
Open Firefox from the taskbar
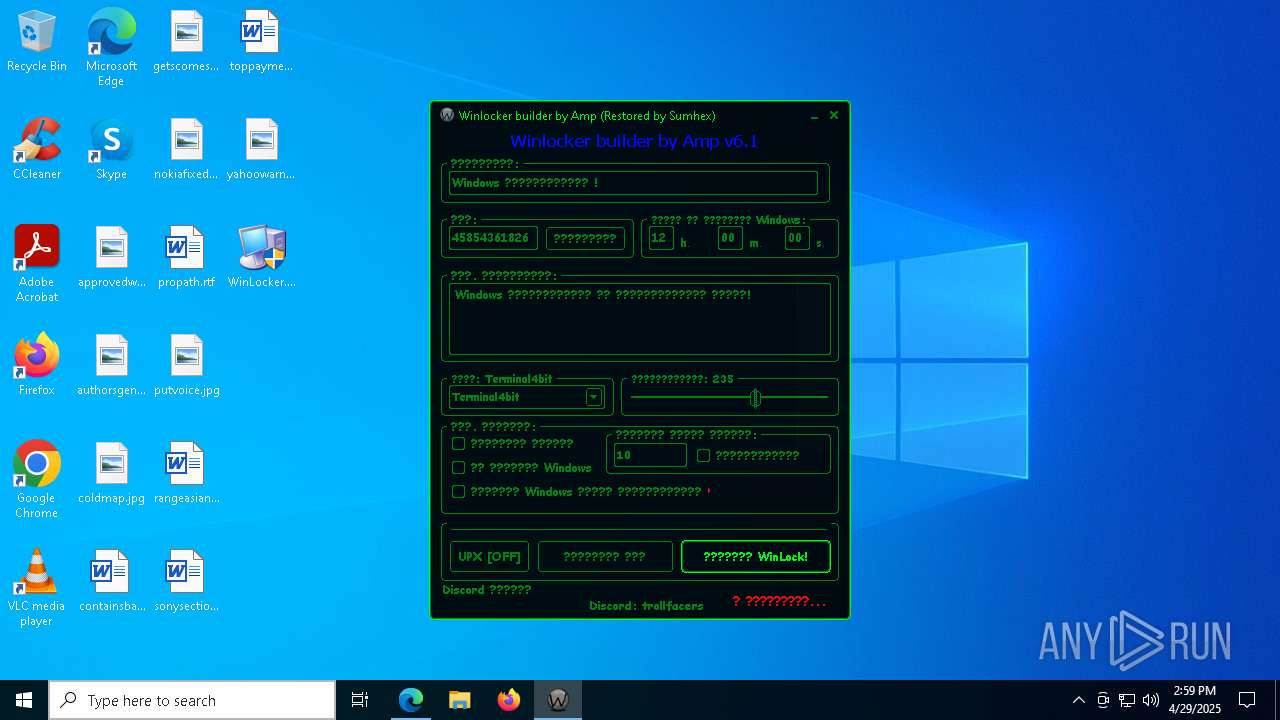(x=509, y=700)
